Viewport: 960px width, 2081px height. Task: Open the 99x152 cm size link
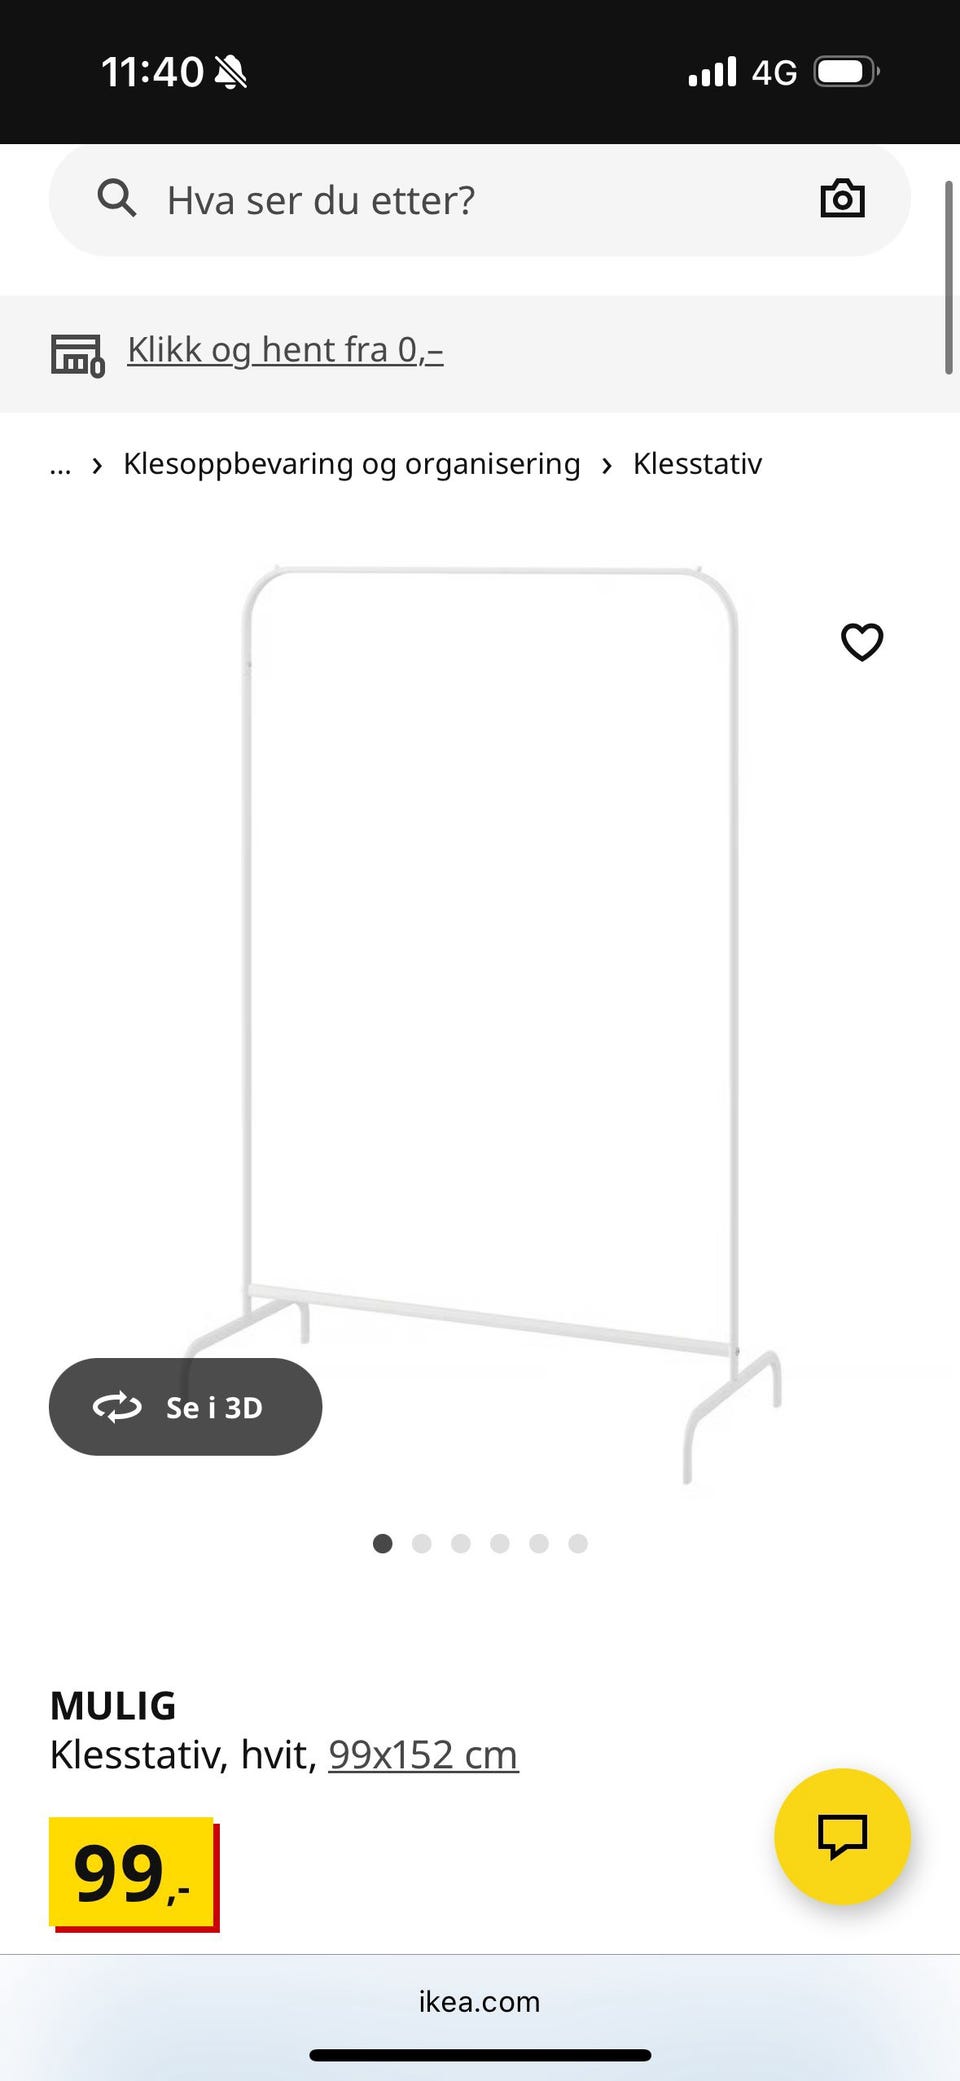[423, 1754]
